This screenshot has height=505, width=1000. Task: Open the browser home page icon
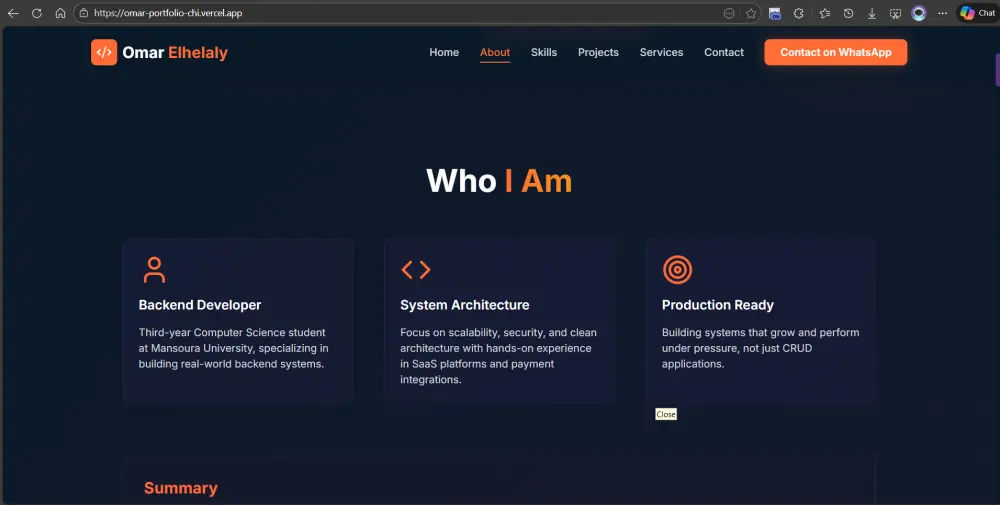(60, 13)
